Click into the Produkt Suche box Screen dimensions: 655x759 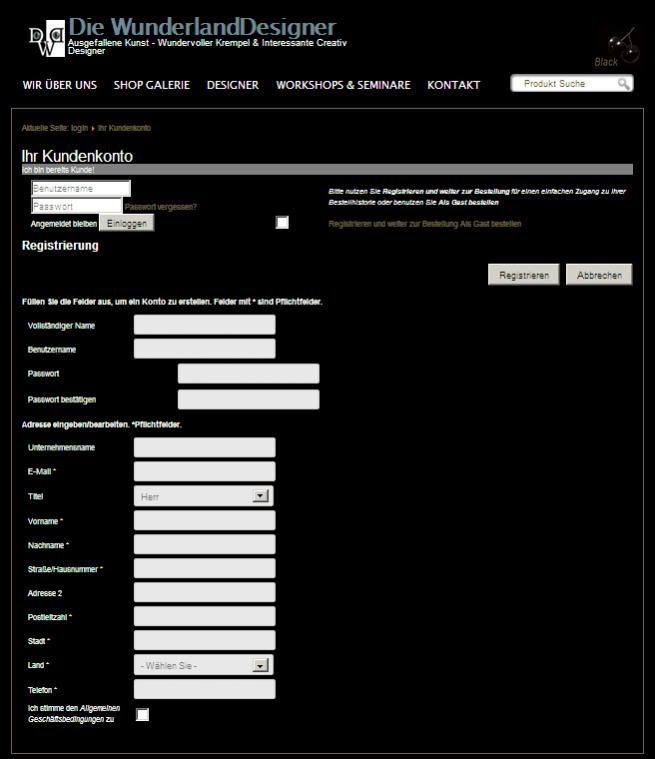click(x=563, y=84)
